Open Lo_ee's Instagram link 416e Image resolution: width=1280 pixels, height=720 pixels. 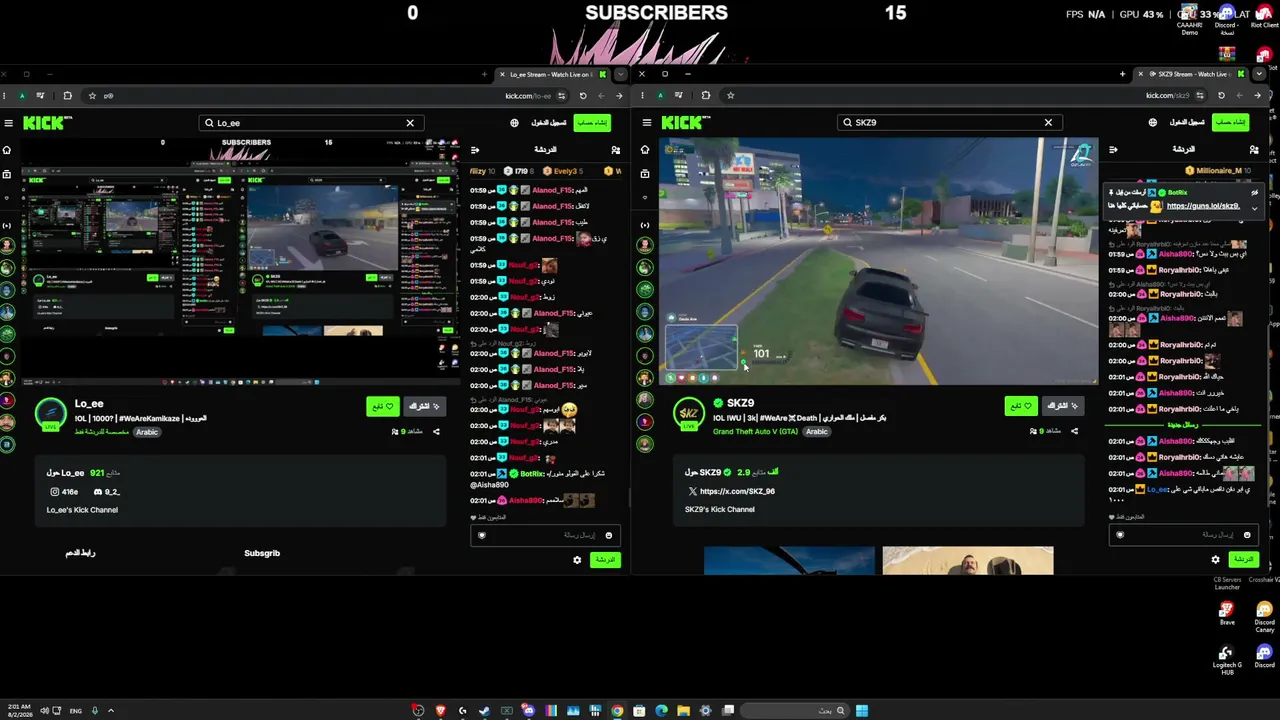point(64,492)
